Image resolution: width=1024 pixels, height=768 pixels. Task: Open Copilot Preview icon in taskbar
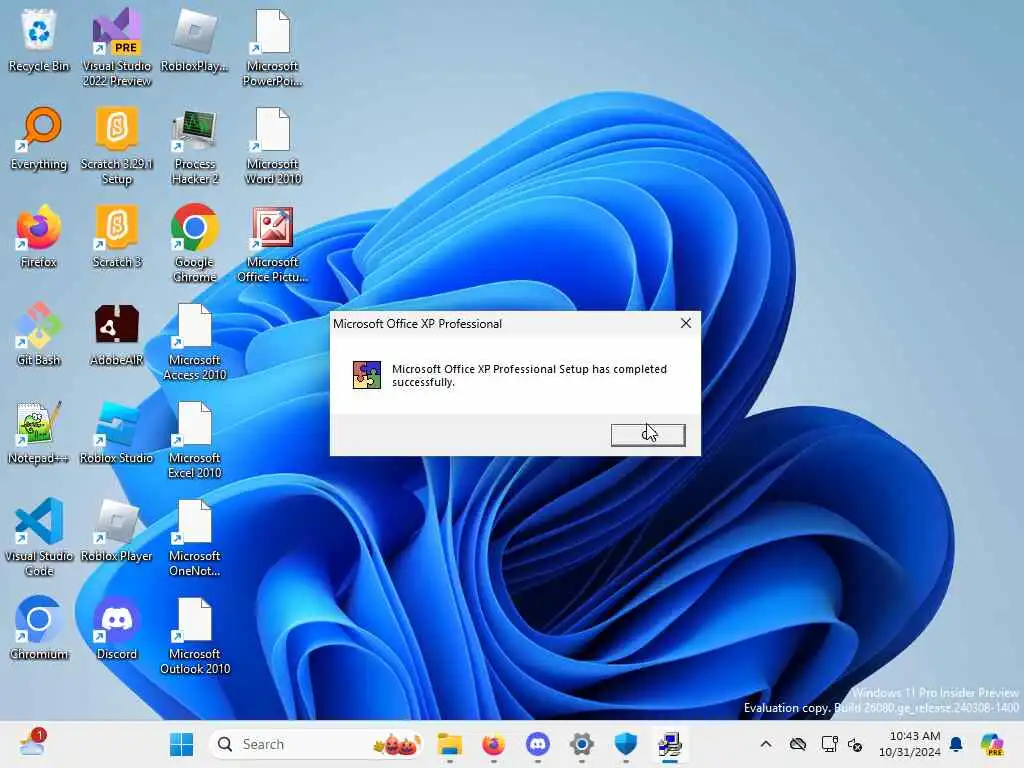tap(993, 744)
